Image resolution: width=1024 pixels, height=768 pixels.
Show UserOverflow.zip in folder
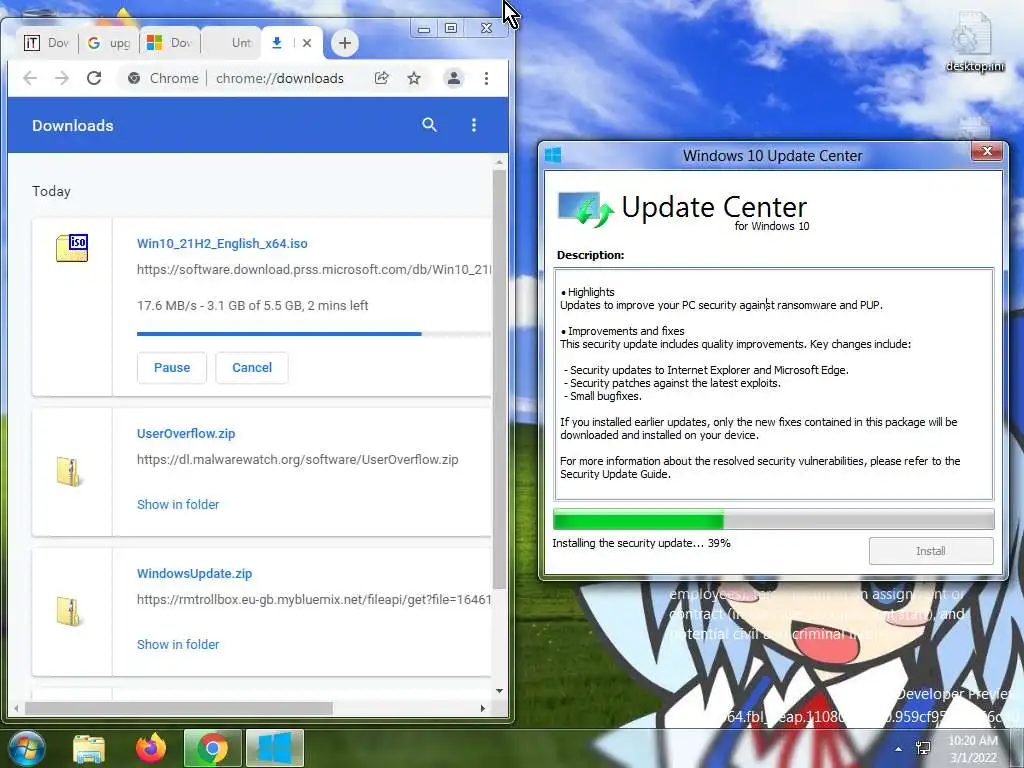click(x=178, y=505)
